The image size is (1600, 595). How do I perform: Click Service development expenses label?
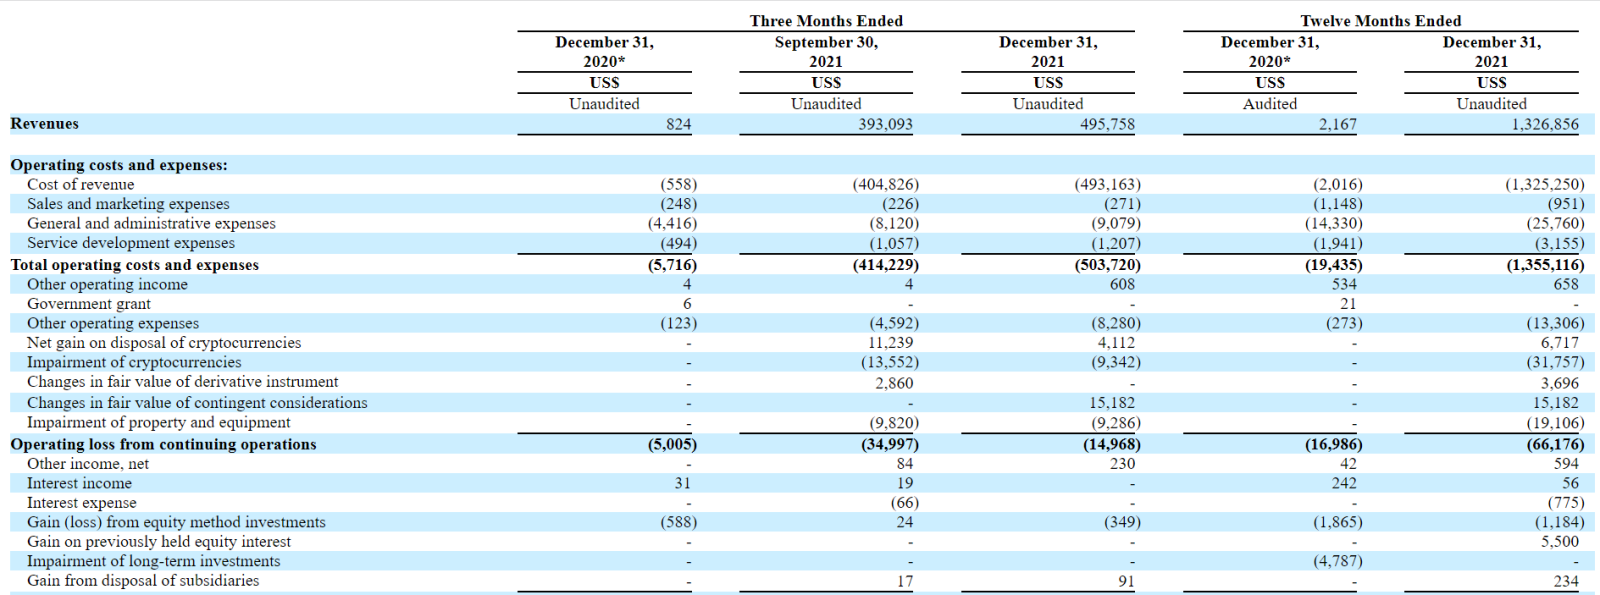tap(131, 243)
